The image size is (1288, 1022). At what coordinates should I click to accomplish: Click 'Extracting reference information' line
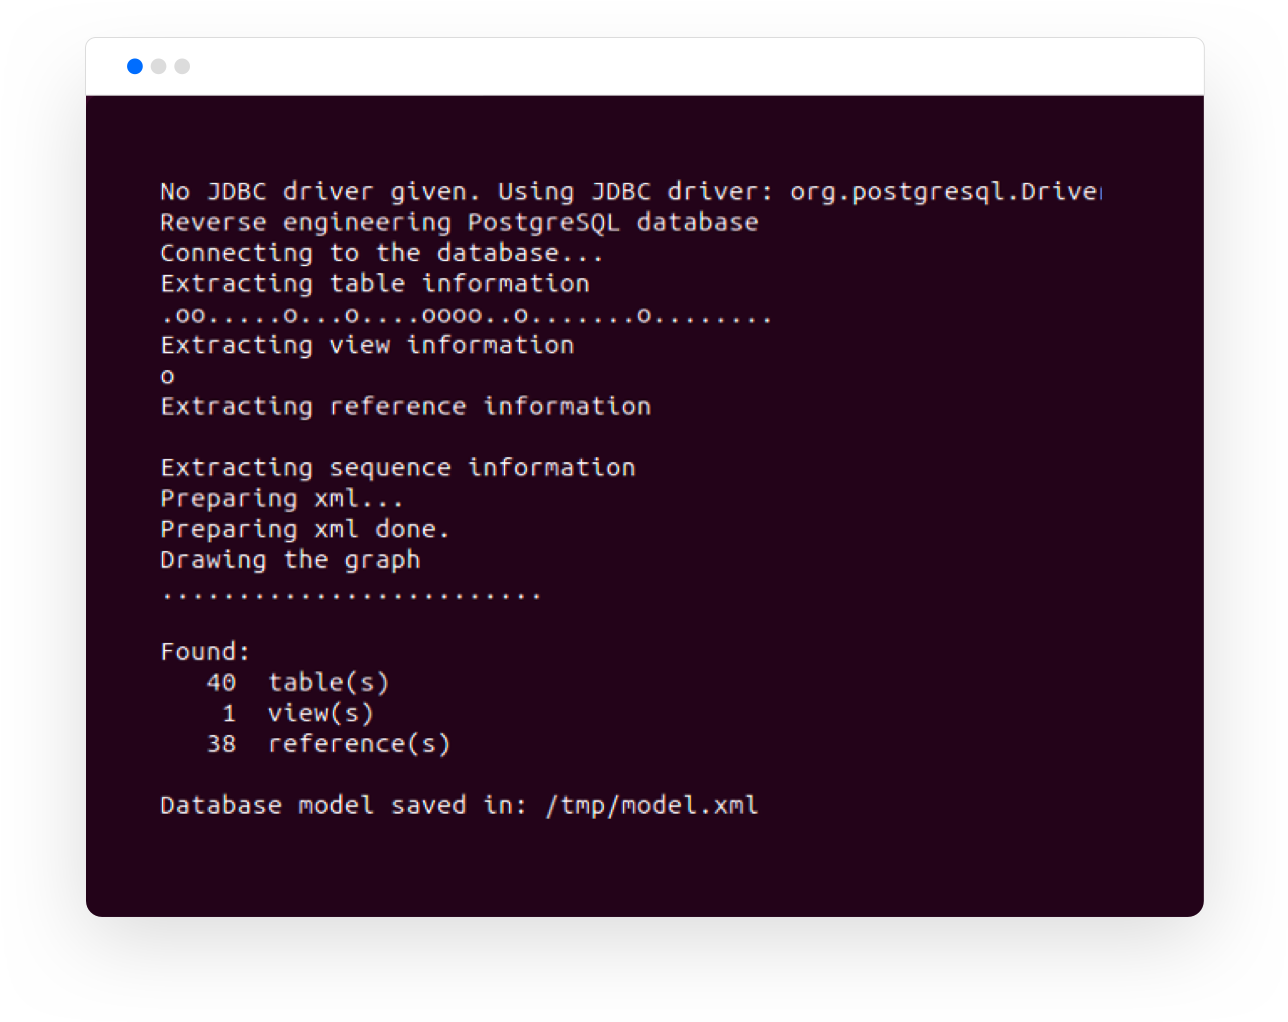405,406
